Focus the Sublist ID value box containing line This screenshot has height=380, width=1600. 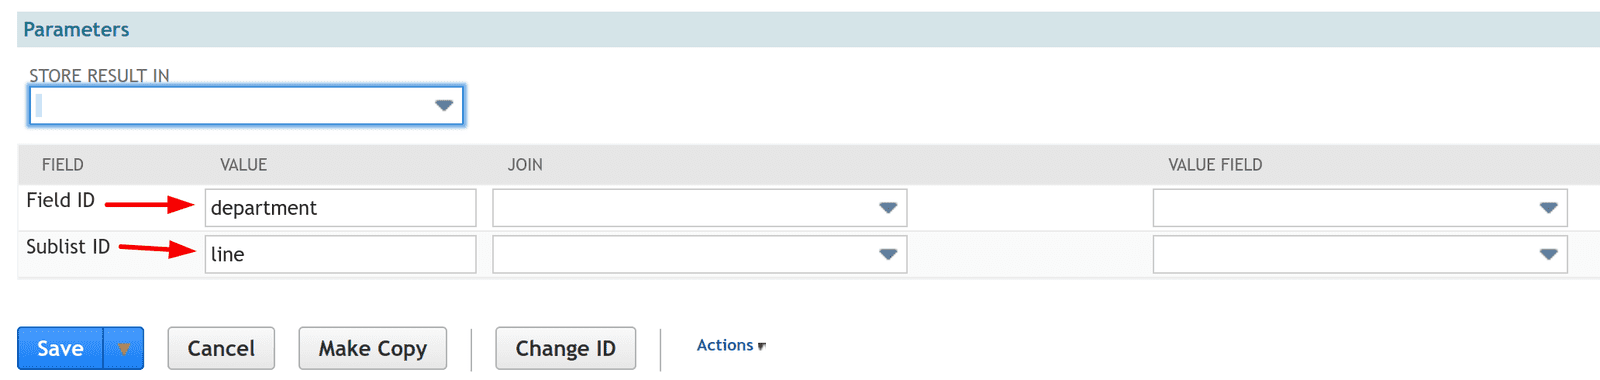pyautogui.click(x=341, y=254)
